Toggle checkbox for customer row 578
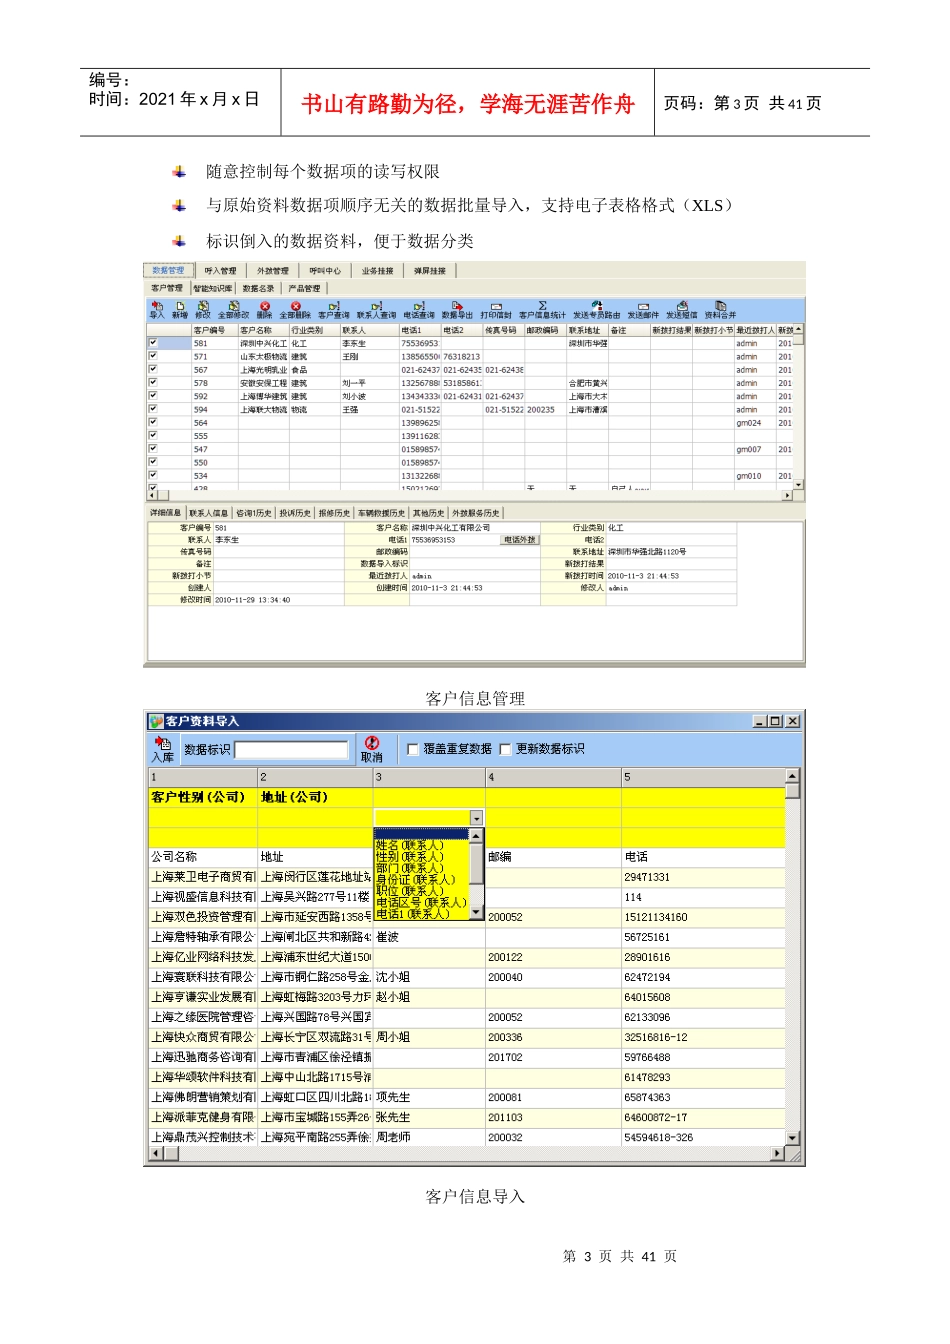950x1344 pixels. pos(153,382)
